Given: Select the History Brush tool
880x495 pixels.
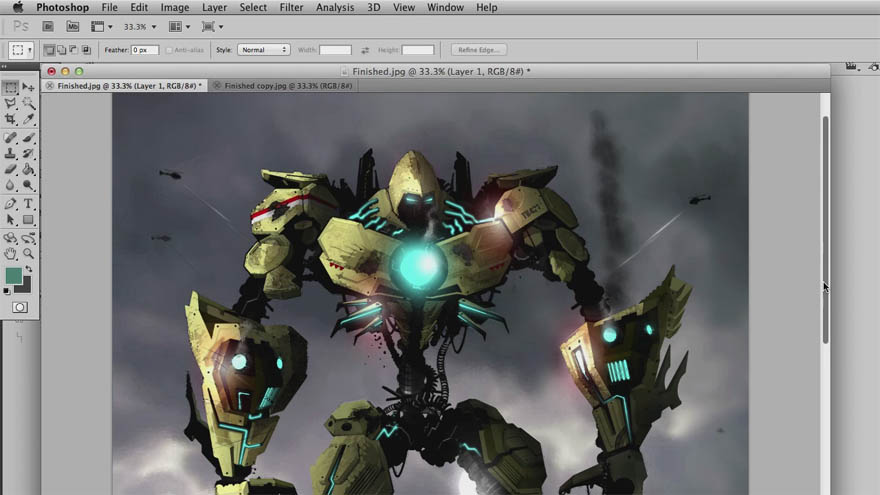Looking at the screenshot, I should click(x=28, y=153).
